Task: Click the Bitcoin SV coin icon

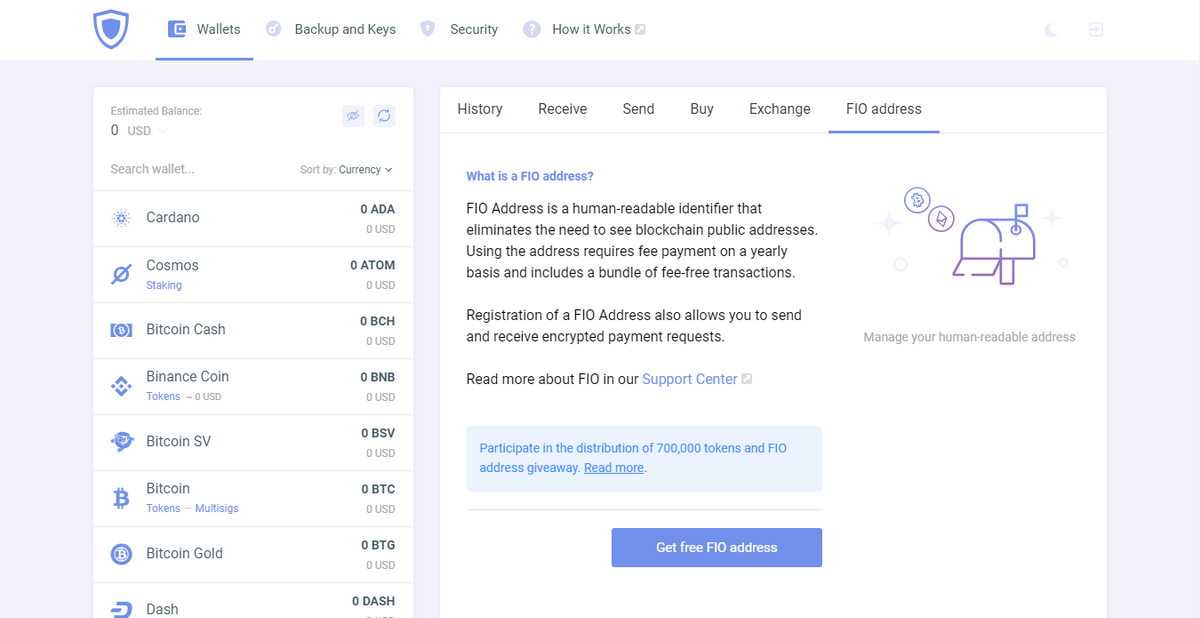Action: point(121,442)
